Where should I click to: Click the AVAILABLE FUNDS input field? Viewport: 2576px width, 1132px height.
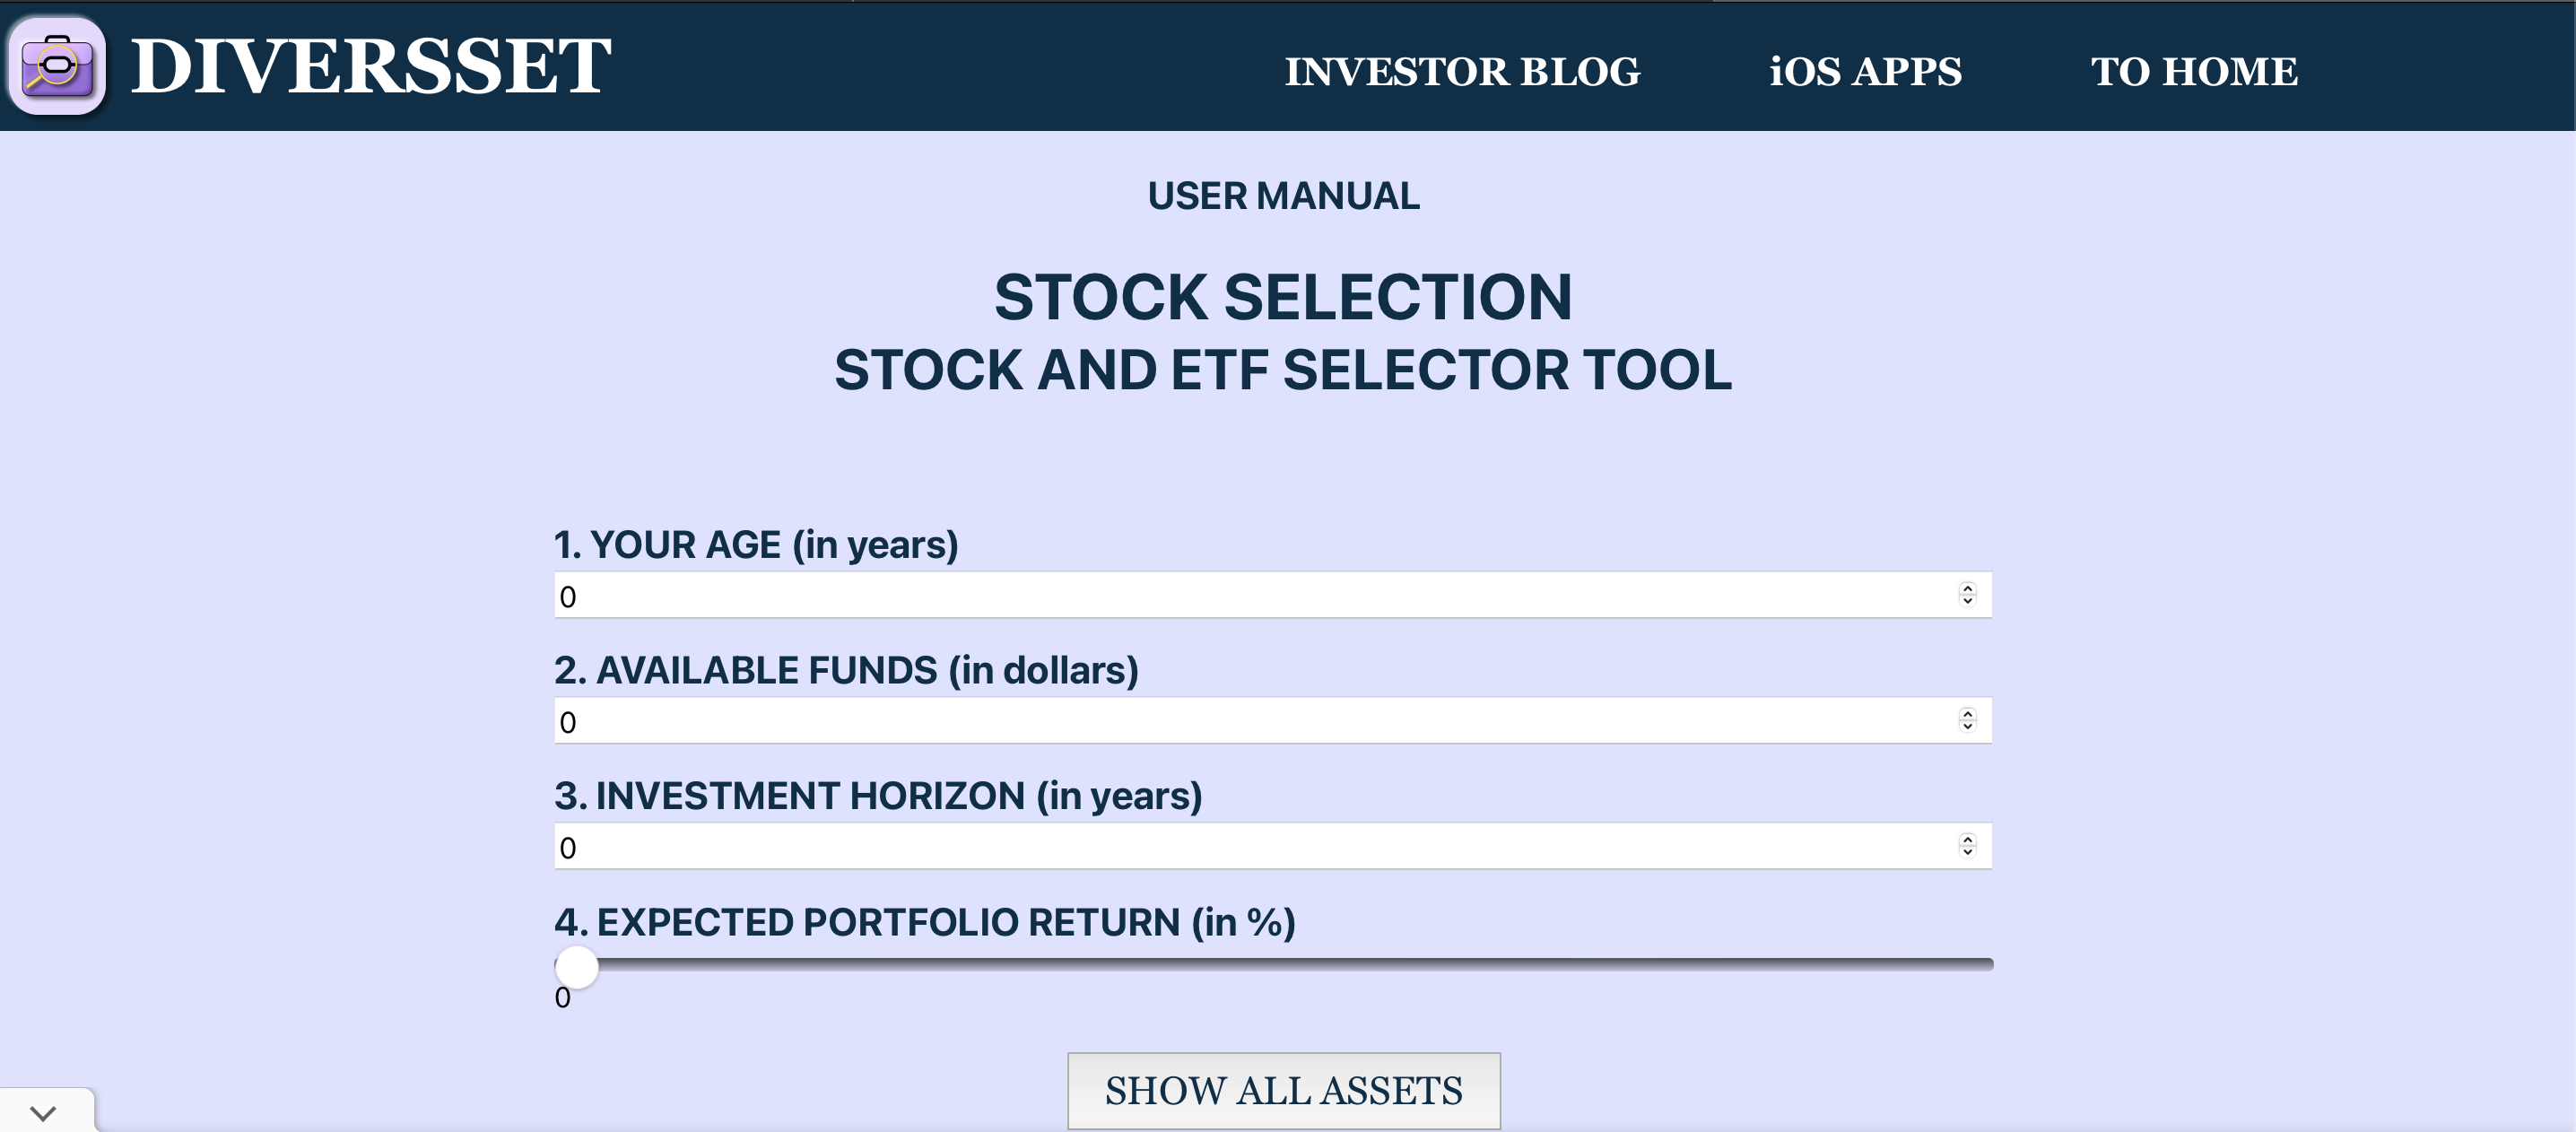(1272, 721)
